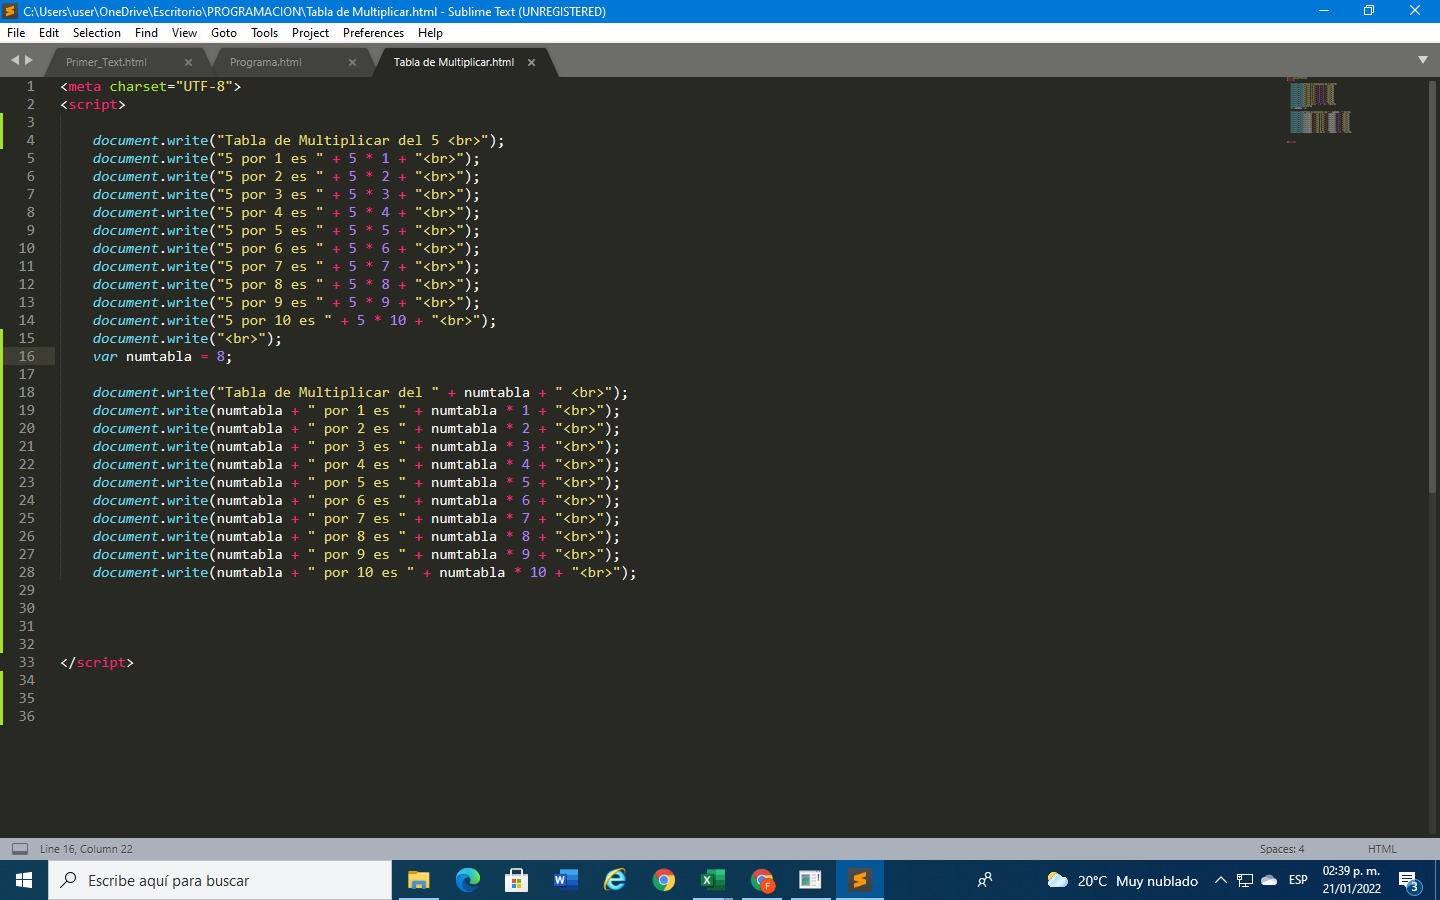1440x900 pixels.
Task: Place cursor on the meta charset line
Action: (x=150, y=86)
